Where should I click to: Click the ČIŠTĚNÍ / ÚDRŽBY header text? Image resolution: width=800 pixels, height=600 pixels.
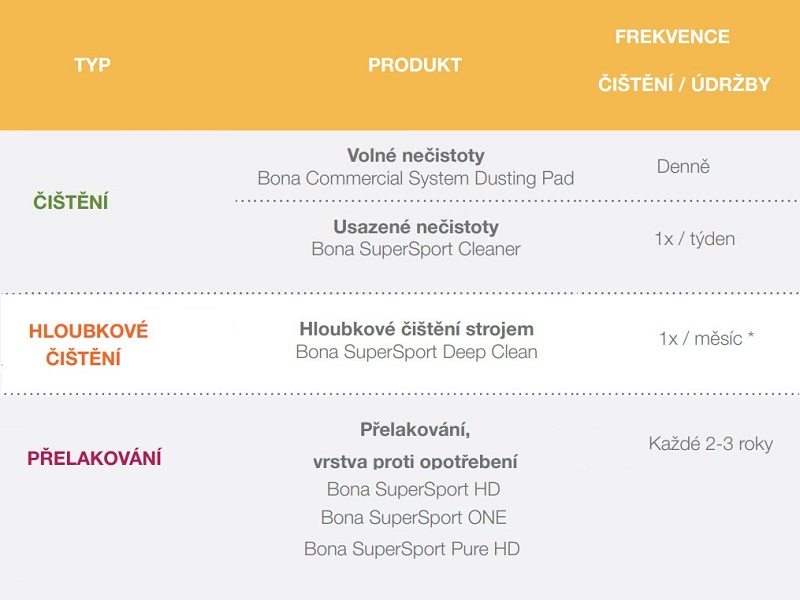tap(684, 84)
